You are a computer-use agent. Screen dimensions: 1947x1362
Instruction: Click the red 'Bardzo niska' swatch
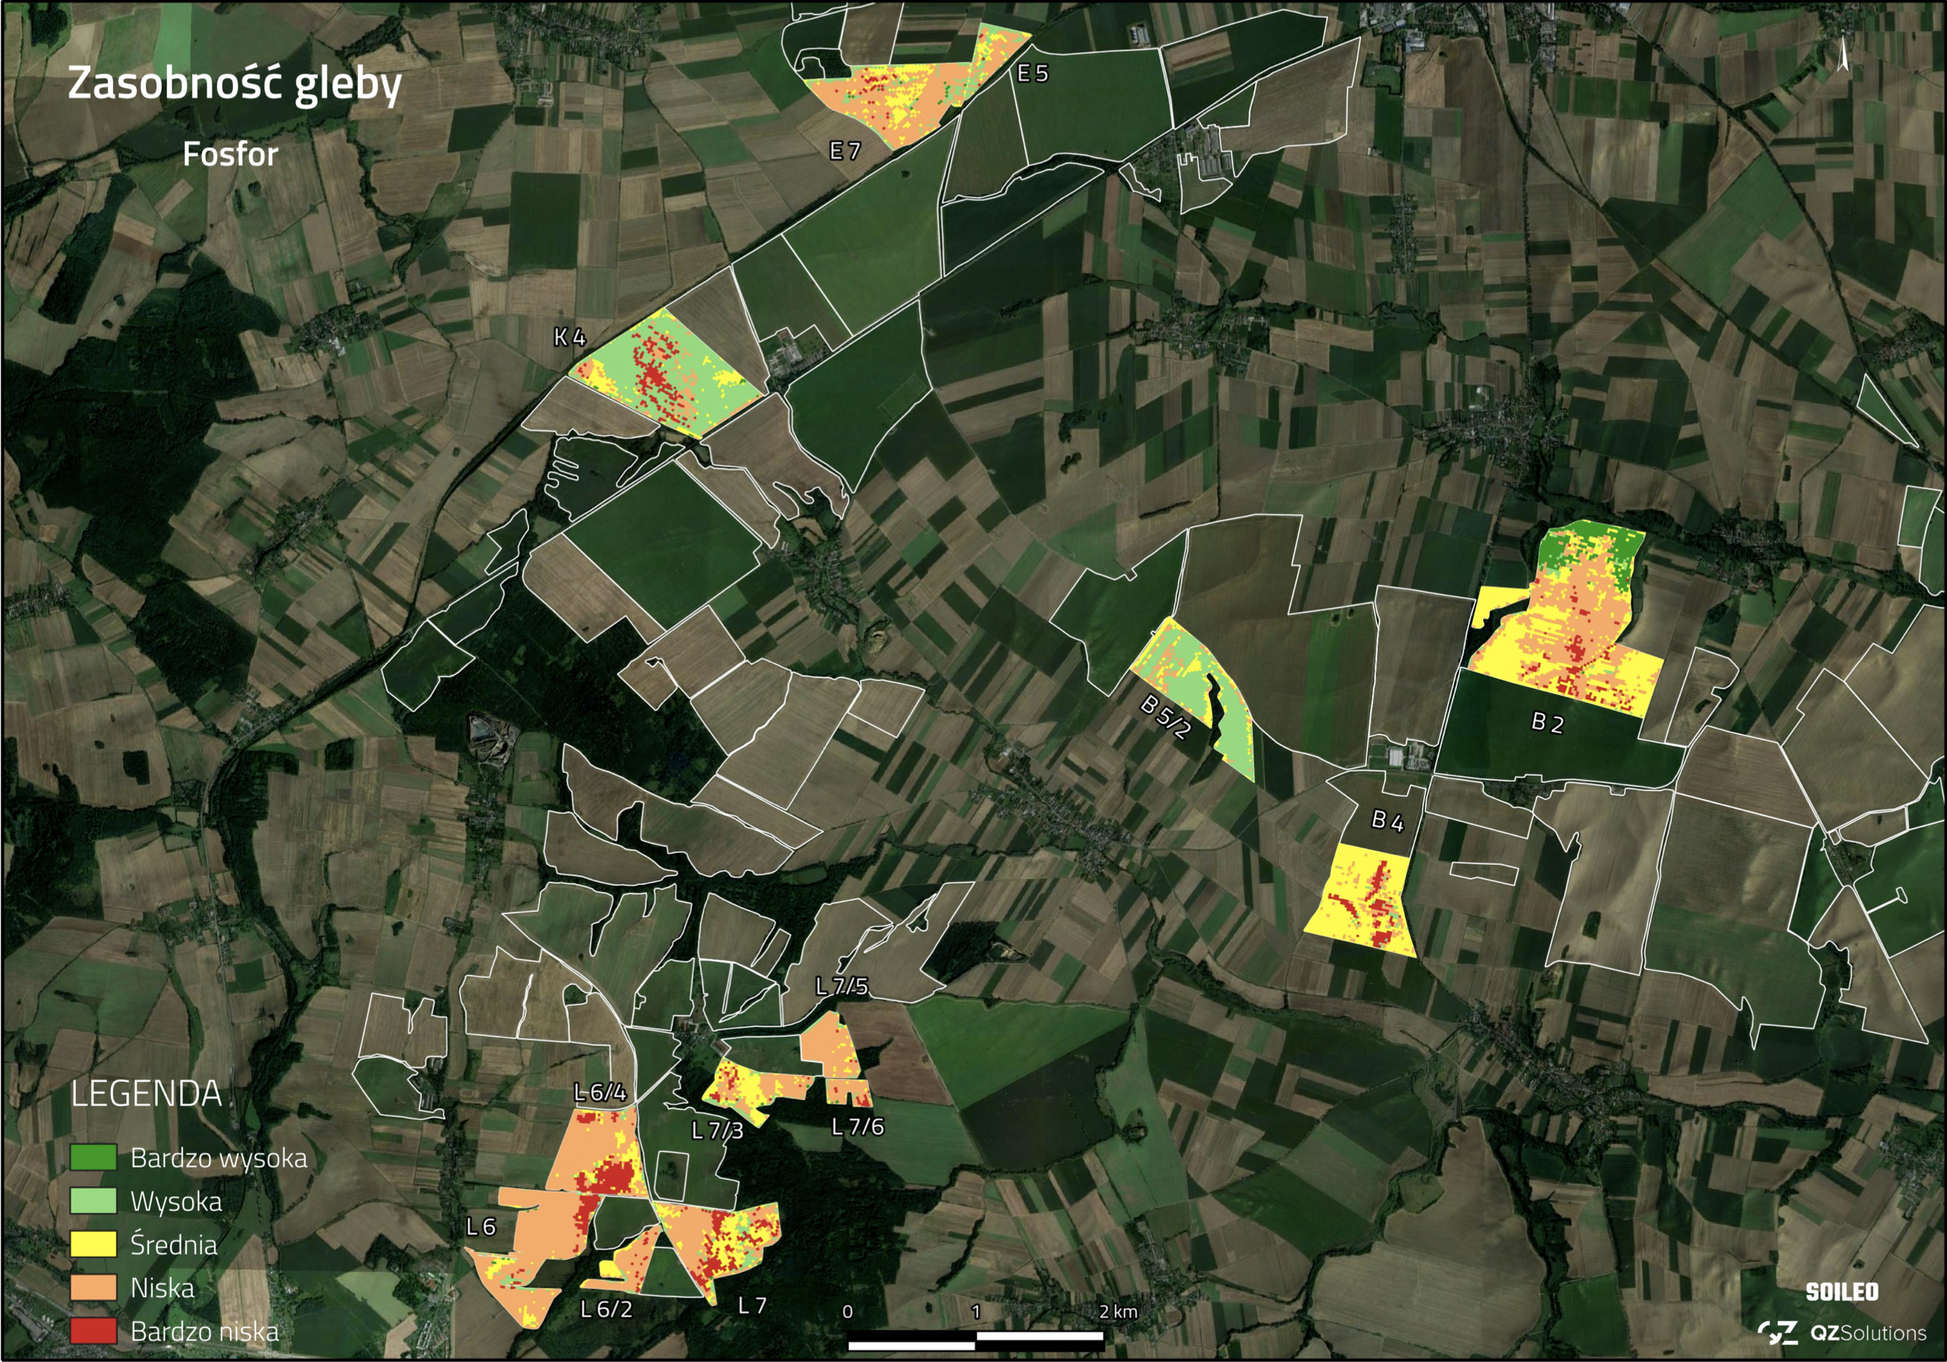93,1331
